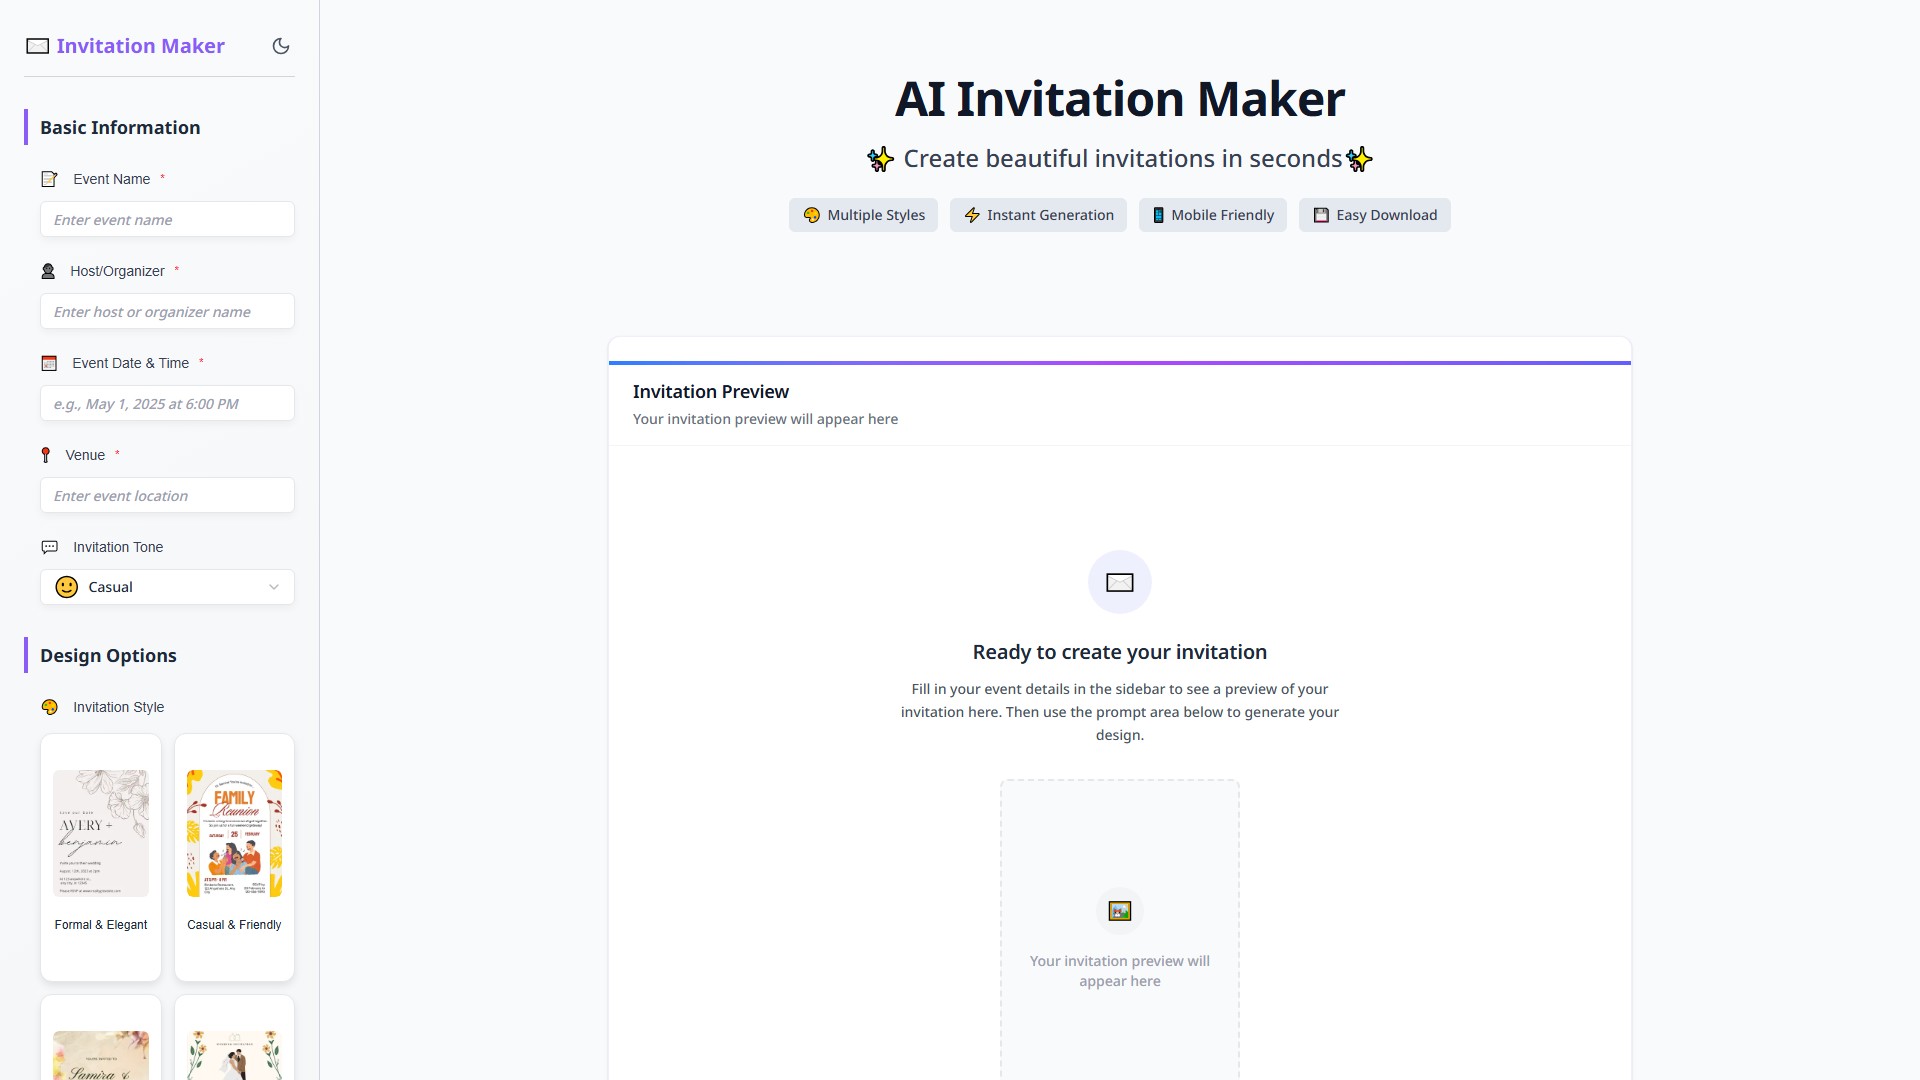Toggle dark mode with the moon icon

pyautogui.click(x=281, y=46)
